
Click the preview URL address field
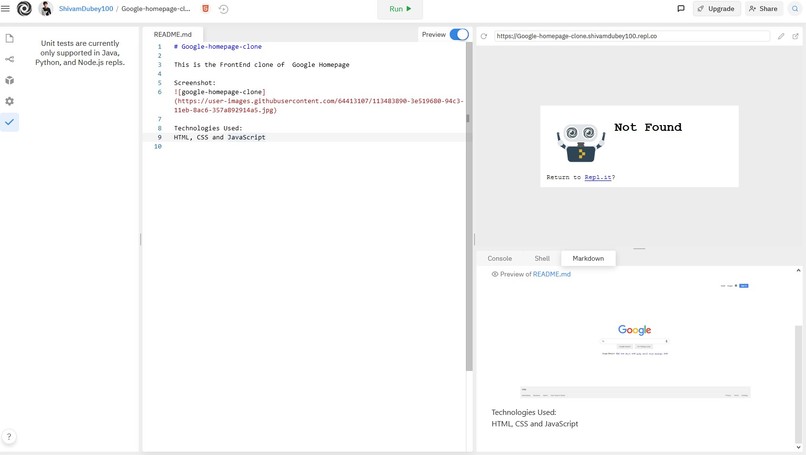click(x=632, y=36)
